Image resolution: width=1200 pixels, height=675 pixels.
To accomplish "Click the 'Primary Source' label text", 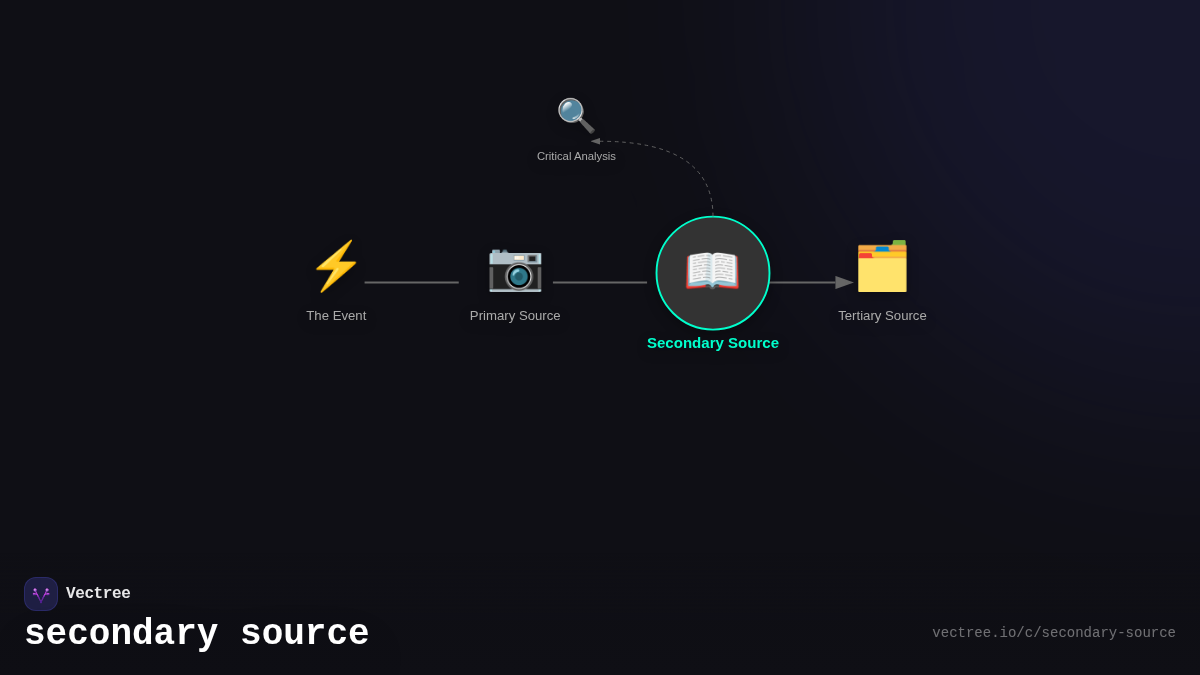I will click(515, 315).
